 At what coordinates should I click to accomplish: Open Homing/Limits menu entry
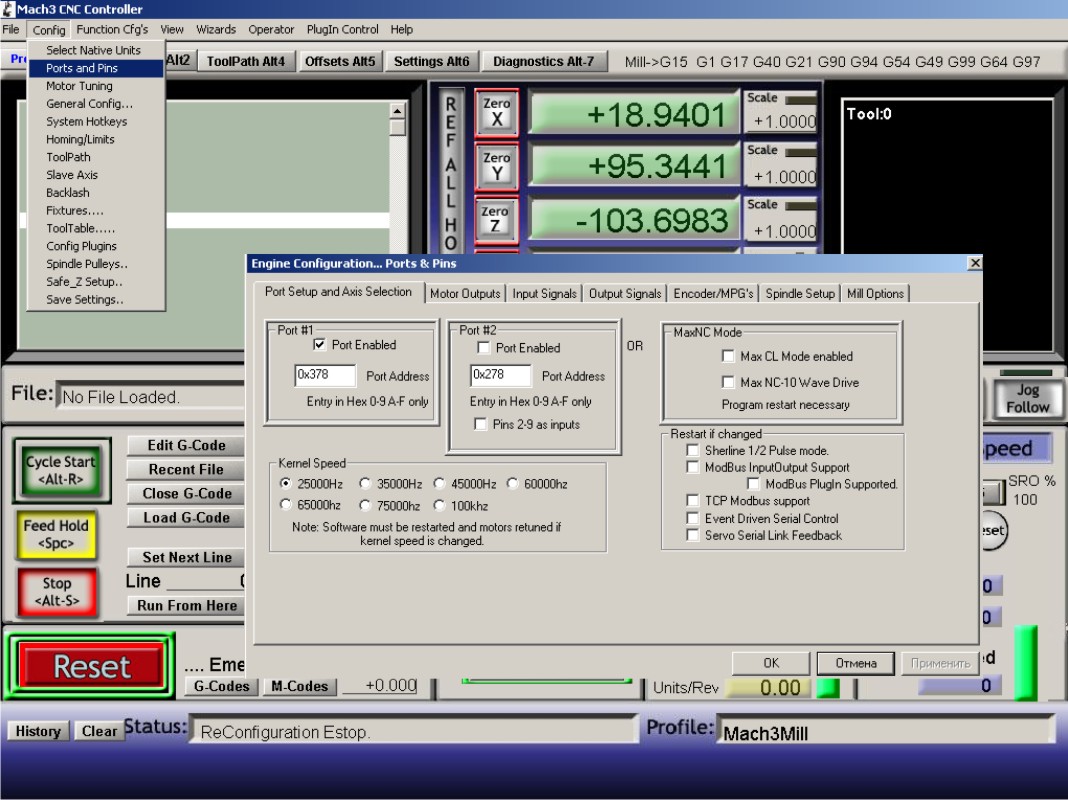80,139
